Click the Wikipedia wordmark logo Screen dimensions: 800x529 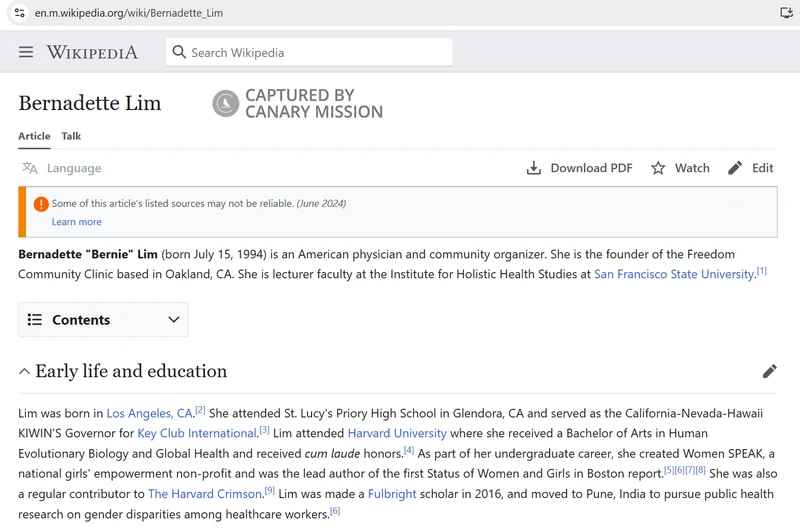(x=92, y=52)
